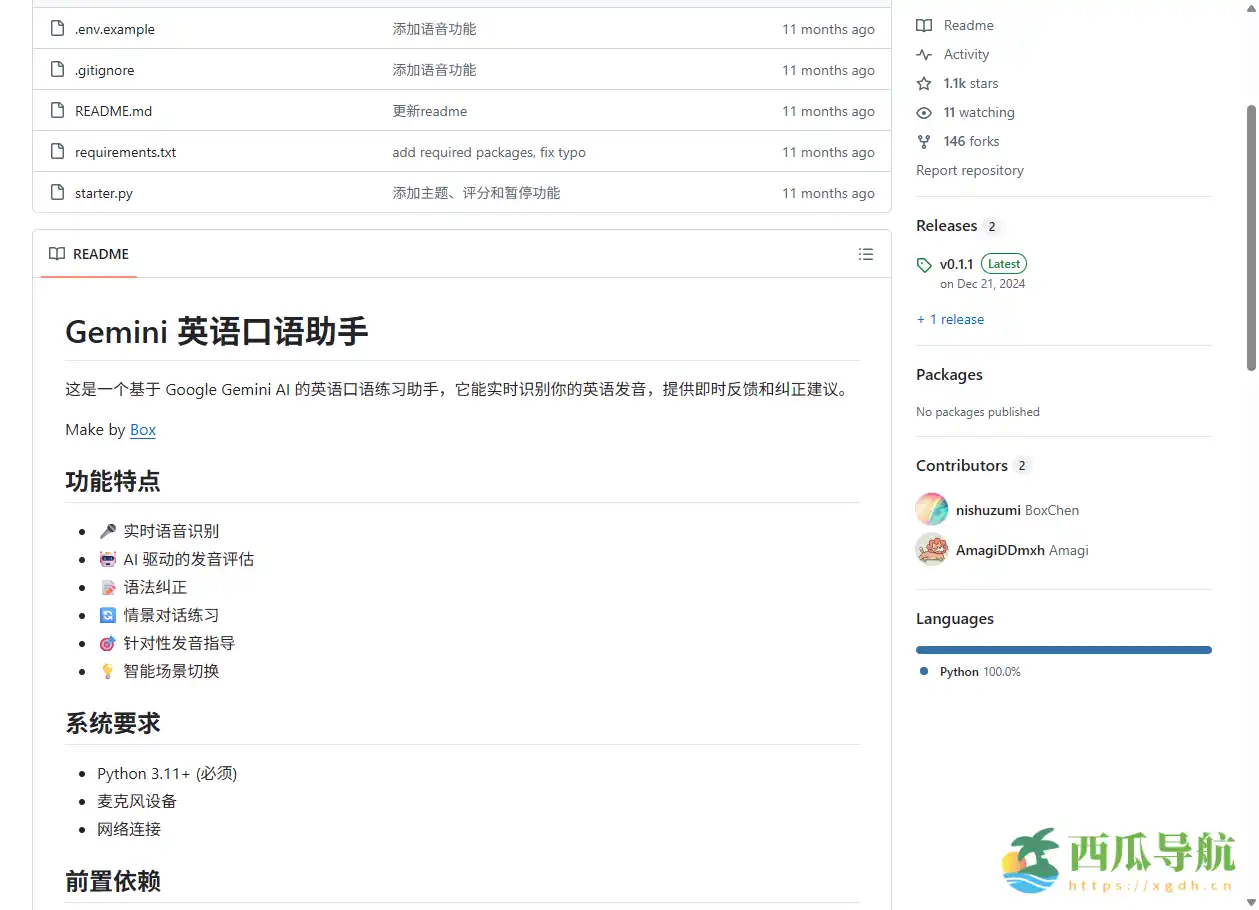Open Activity via the pulse icon
This screenshot has height=910, width=1259.
tap(924, 54)
